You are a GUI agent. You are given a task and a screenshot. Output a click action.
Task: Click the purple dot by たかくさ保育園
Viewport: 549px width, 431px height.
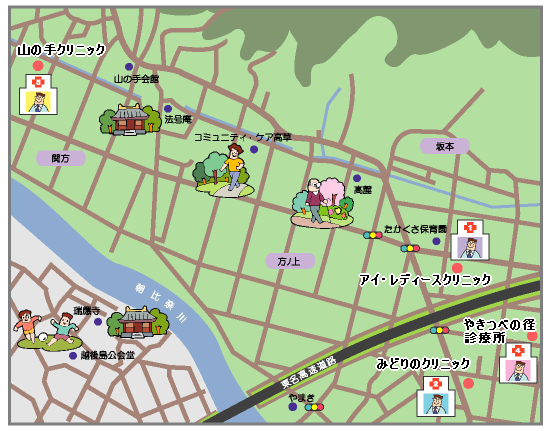coord(436,241)
